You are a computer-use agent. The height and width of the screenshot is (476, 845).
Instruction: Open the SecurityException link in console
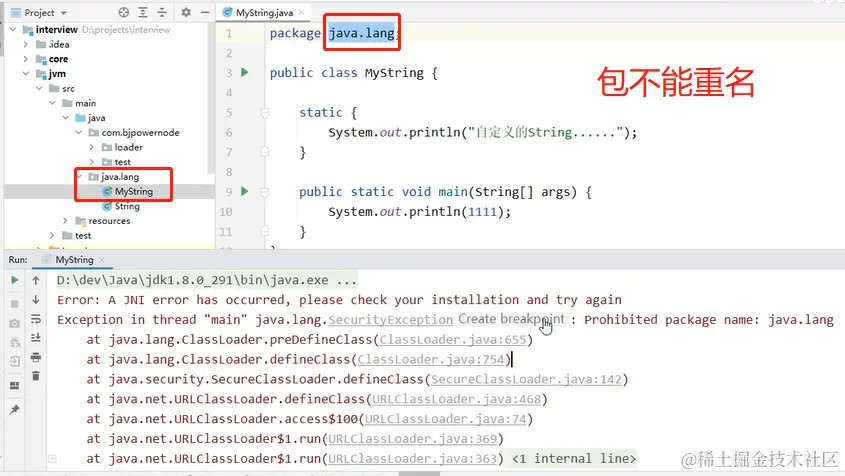pos(390,320)
